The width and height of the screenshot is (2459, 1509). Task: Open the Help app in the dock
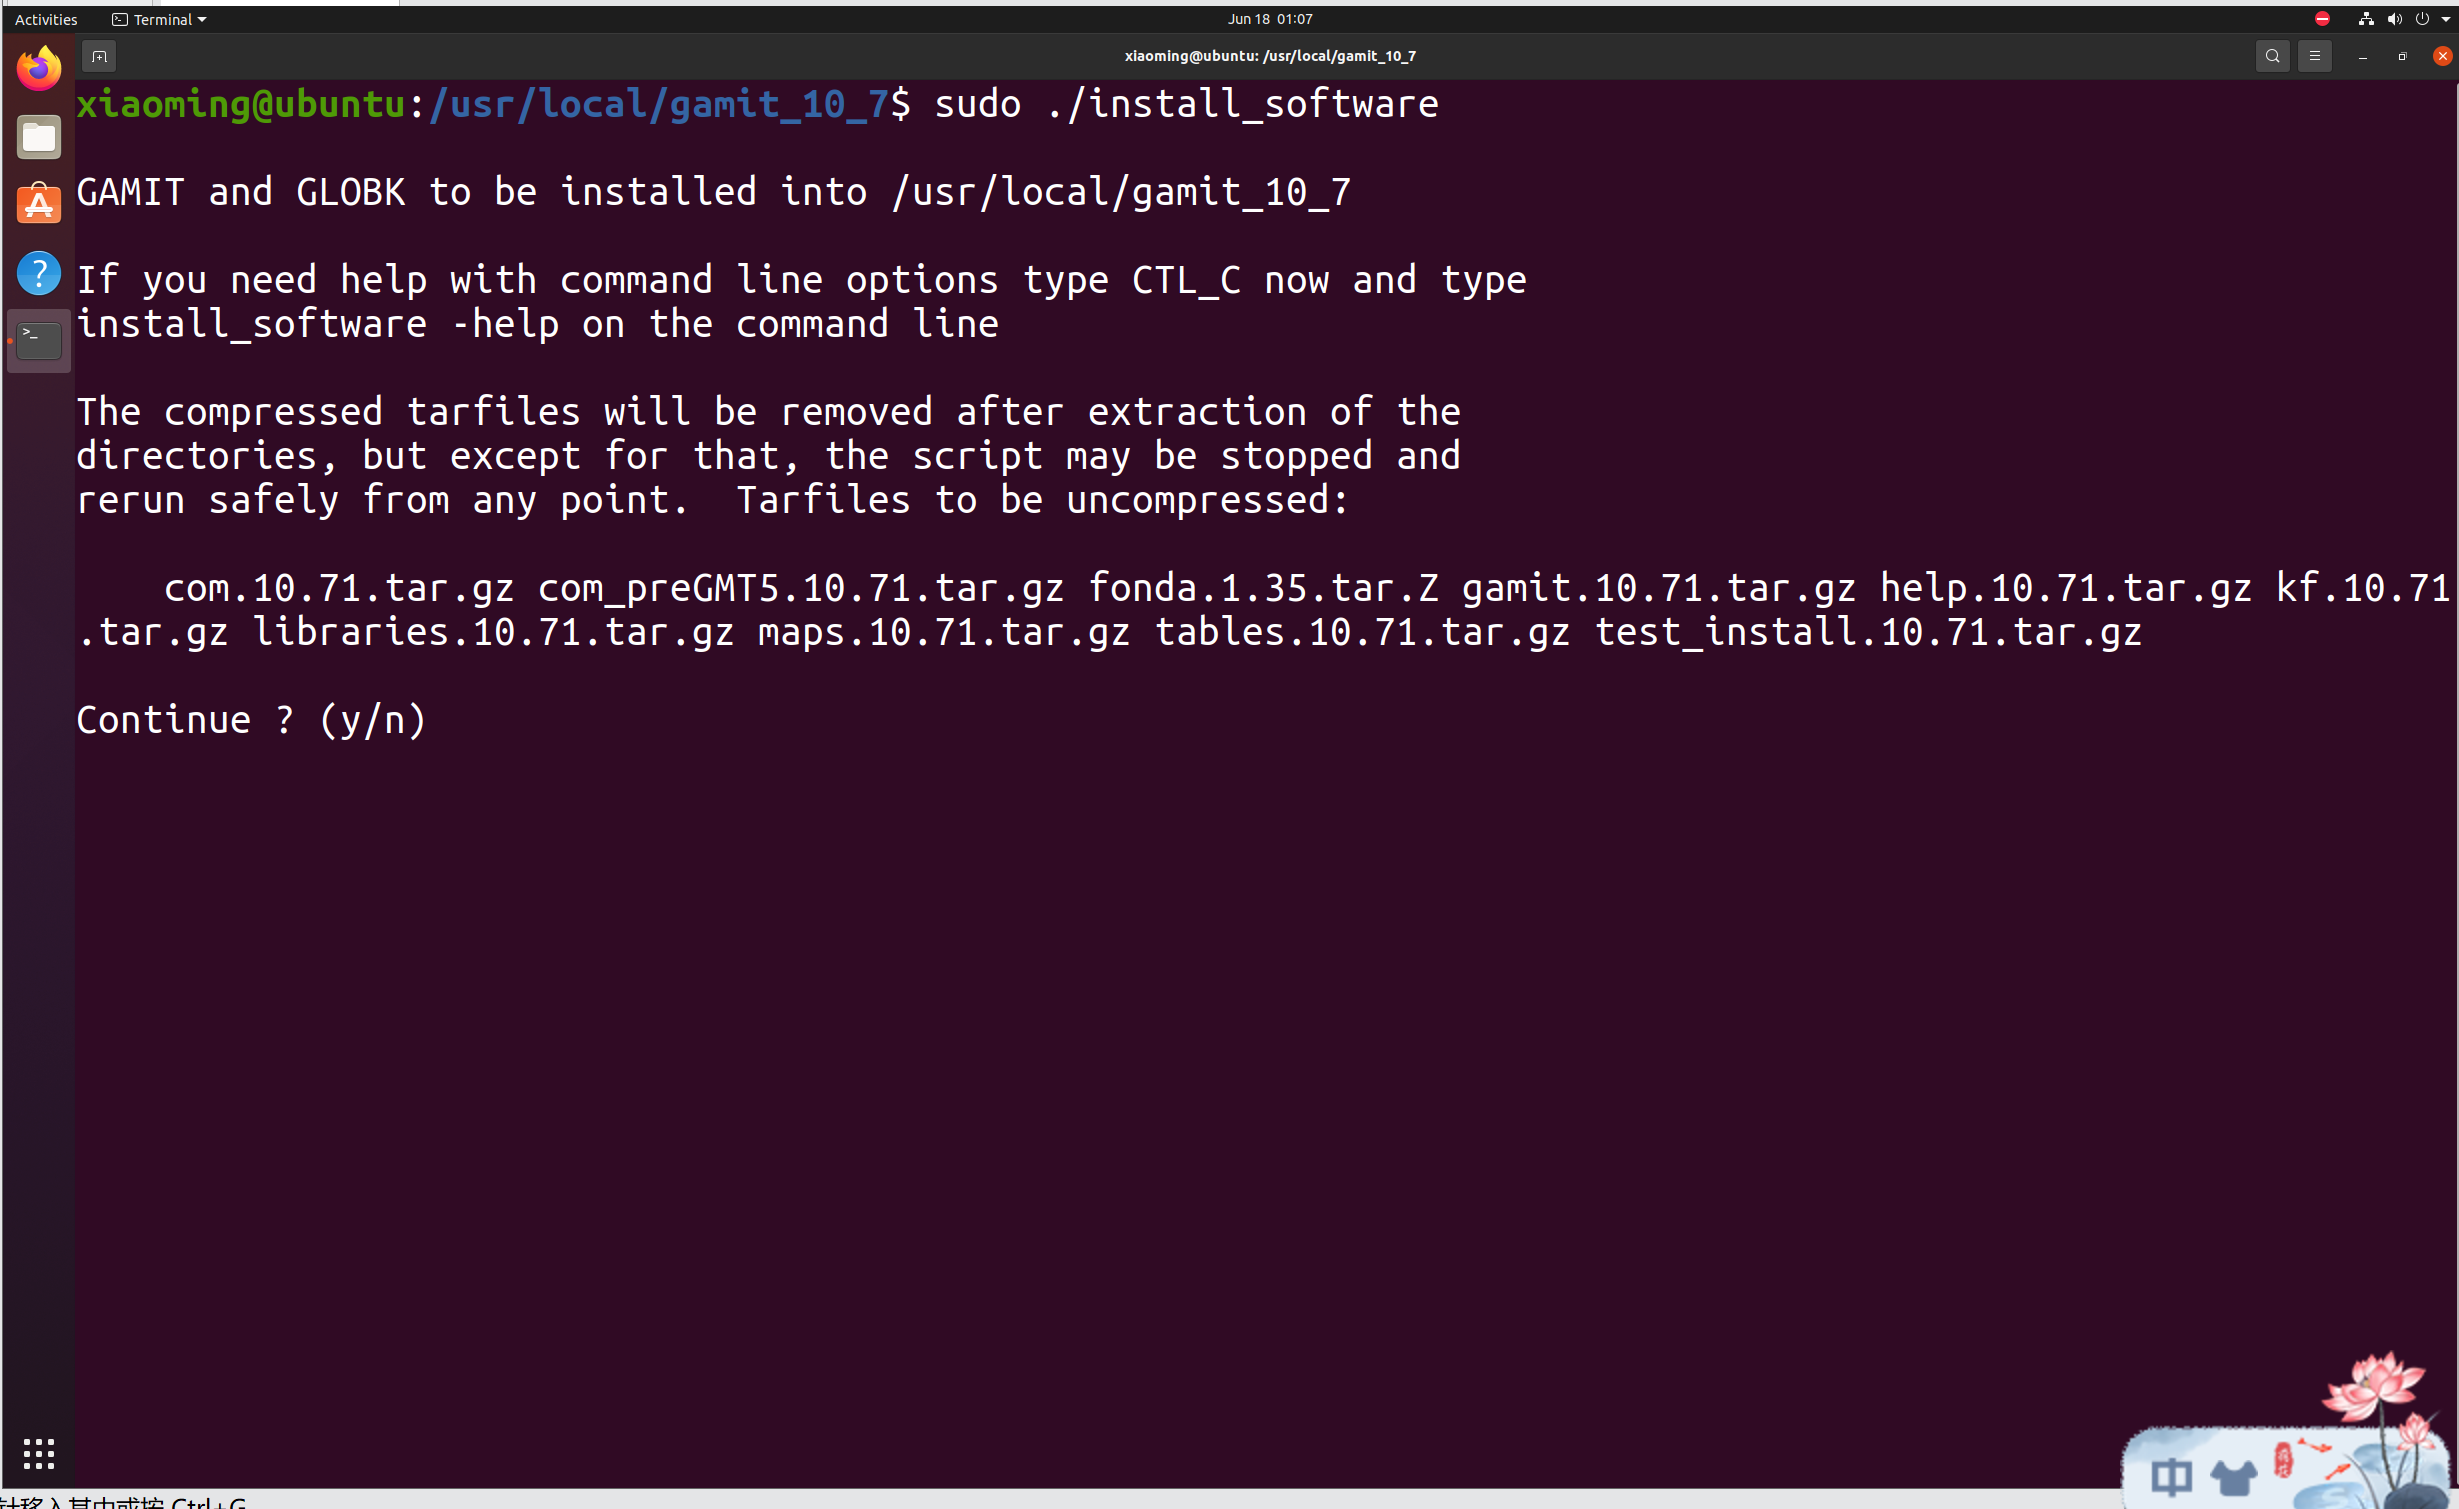[38, 272]
